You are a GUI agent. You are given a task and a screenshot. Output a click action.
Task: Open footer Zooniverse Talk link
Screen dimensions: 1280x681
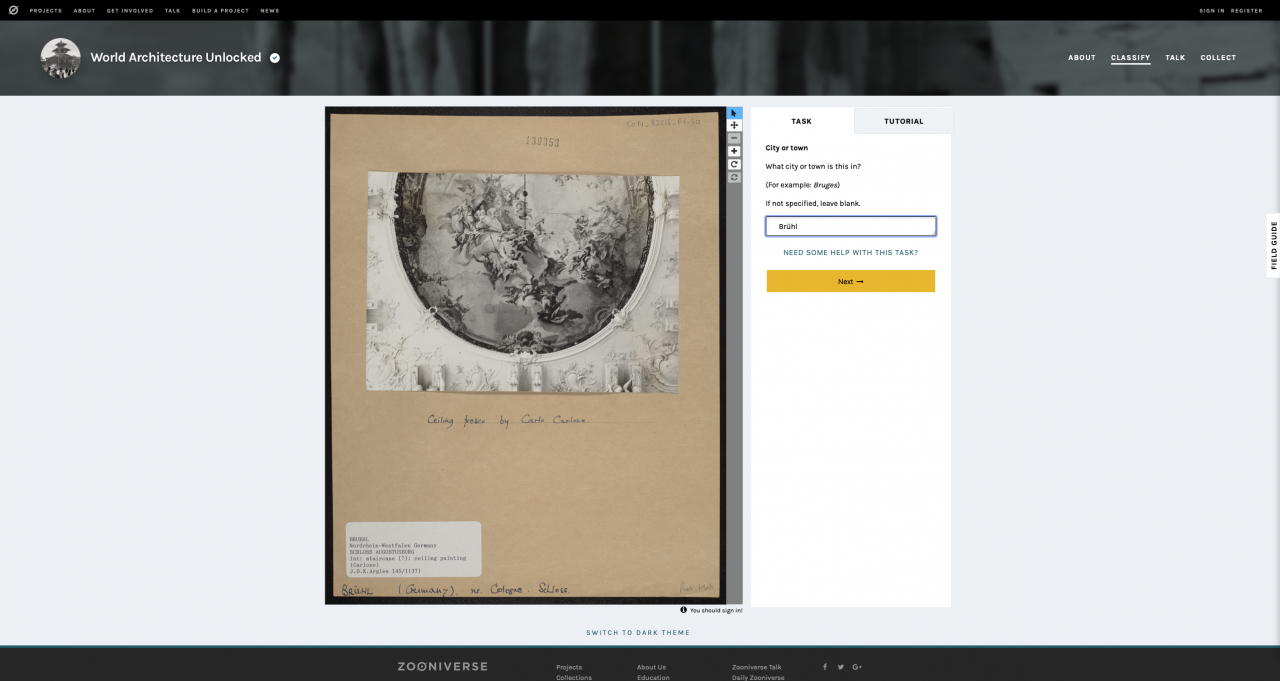pos(757,667)
